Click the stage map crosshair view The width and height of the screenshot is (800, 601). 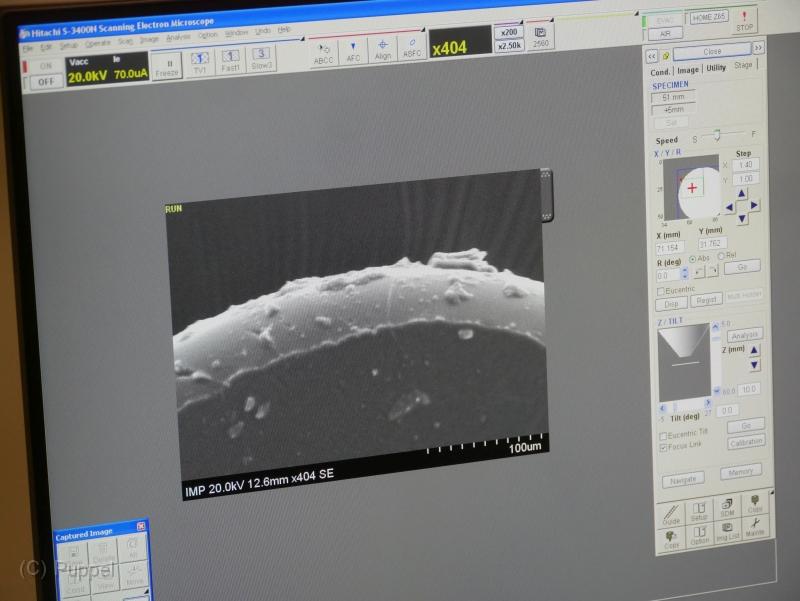691,188
